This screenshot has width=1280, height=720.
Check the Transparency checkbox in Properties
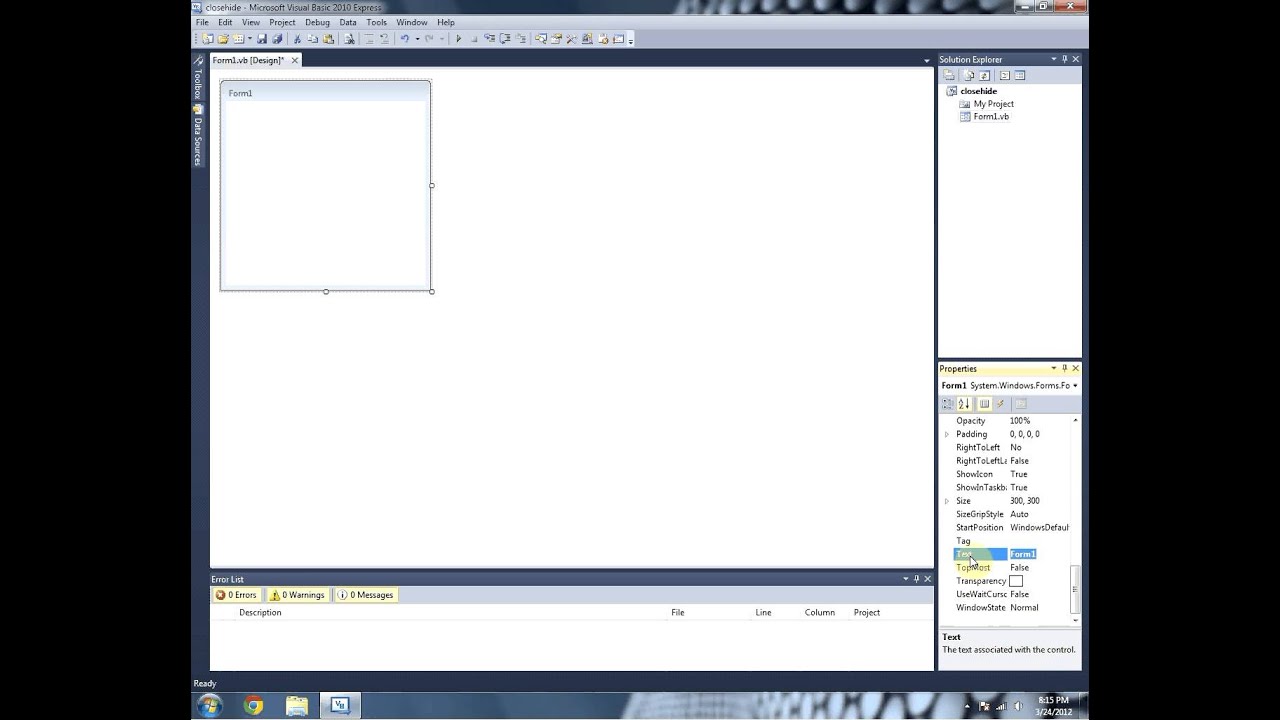click(x=1016, y=580)
